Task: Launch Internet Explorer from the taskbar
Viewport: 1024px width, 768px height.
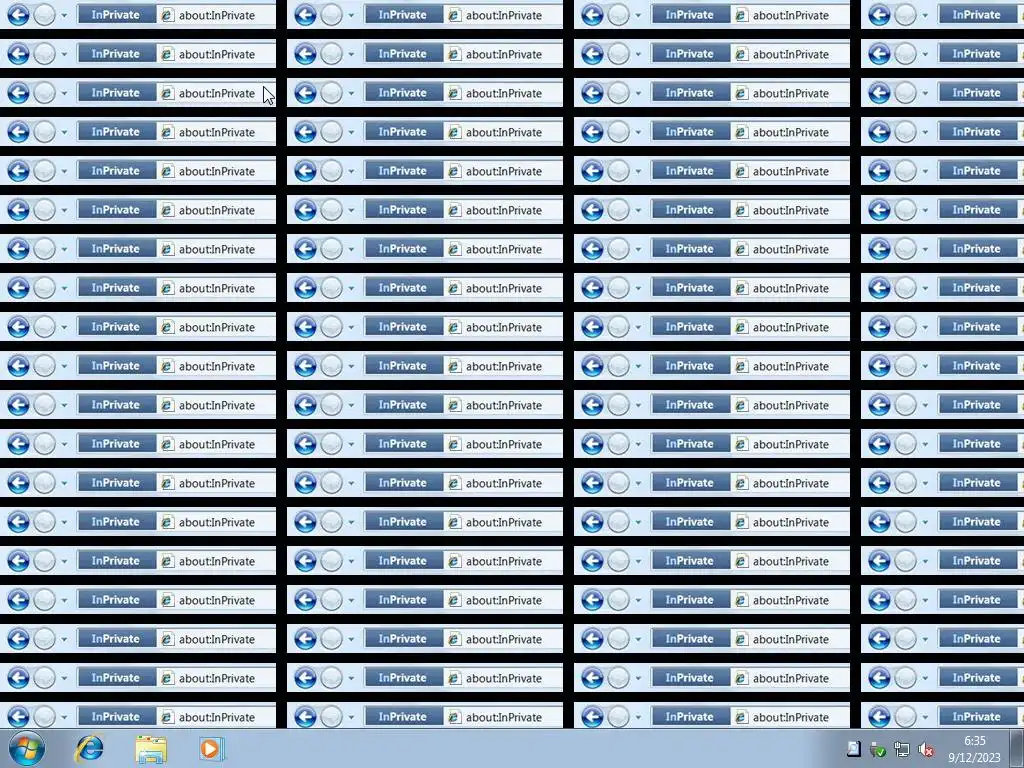Action: tap(89, 748)
